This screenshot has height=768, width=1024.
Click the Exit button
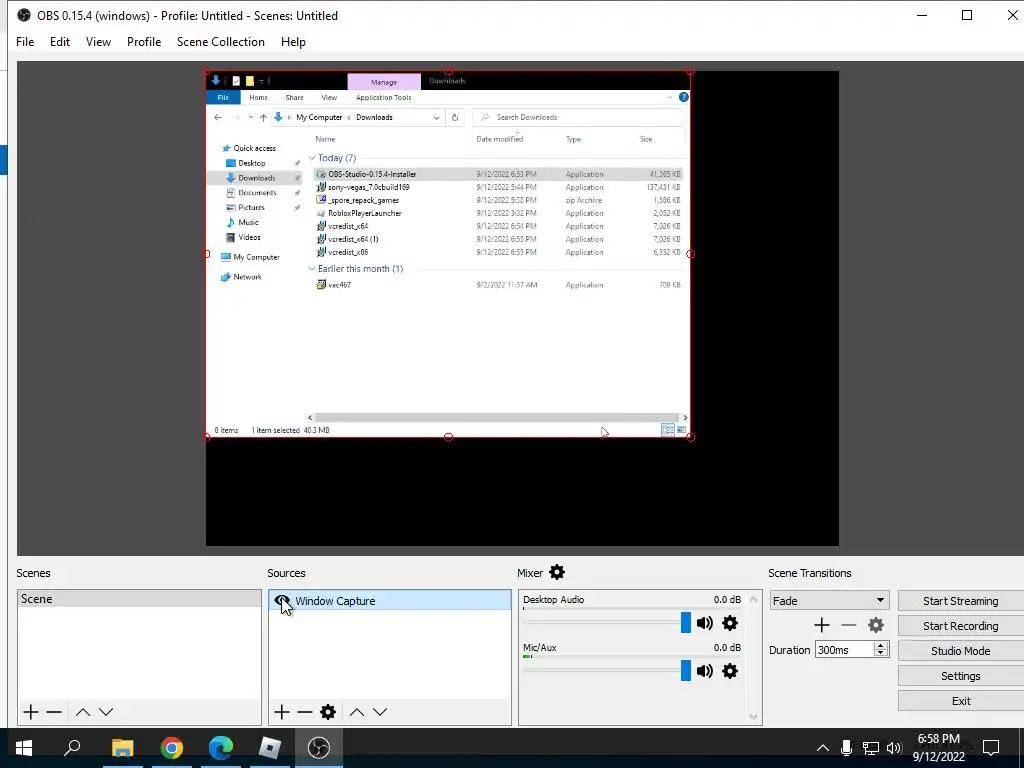click(x=961, y=701)
